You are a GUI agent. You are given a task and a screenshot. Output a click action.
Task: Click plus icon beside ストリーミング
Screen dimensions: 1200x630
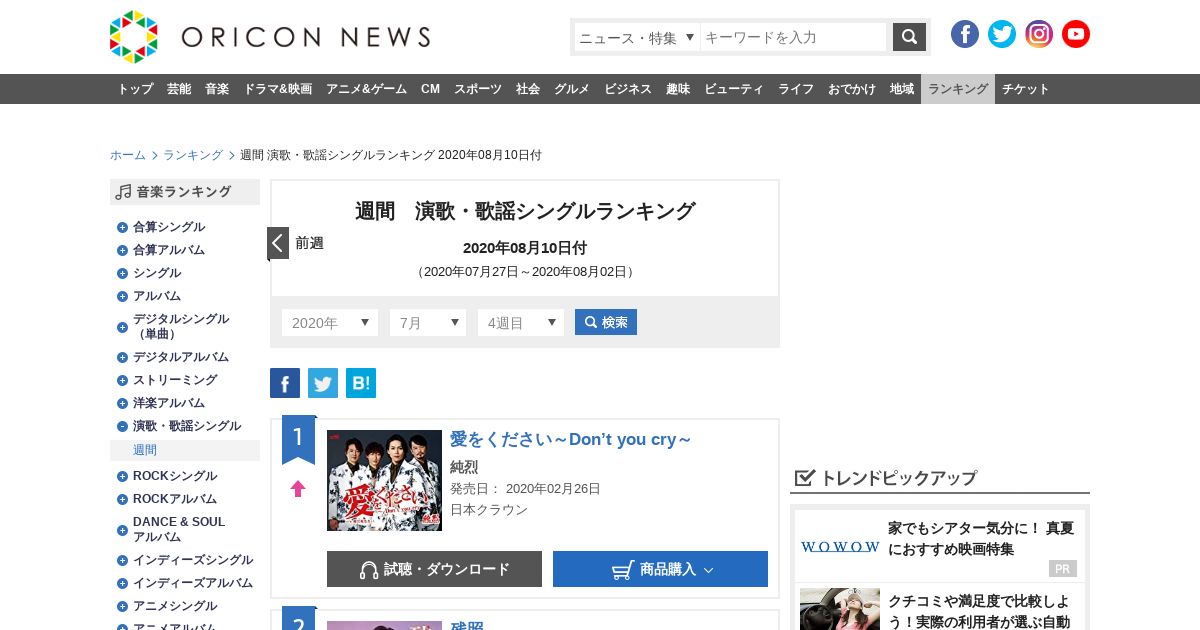click(x=122, y=380)
